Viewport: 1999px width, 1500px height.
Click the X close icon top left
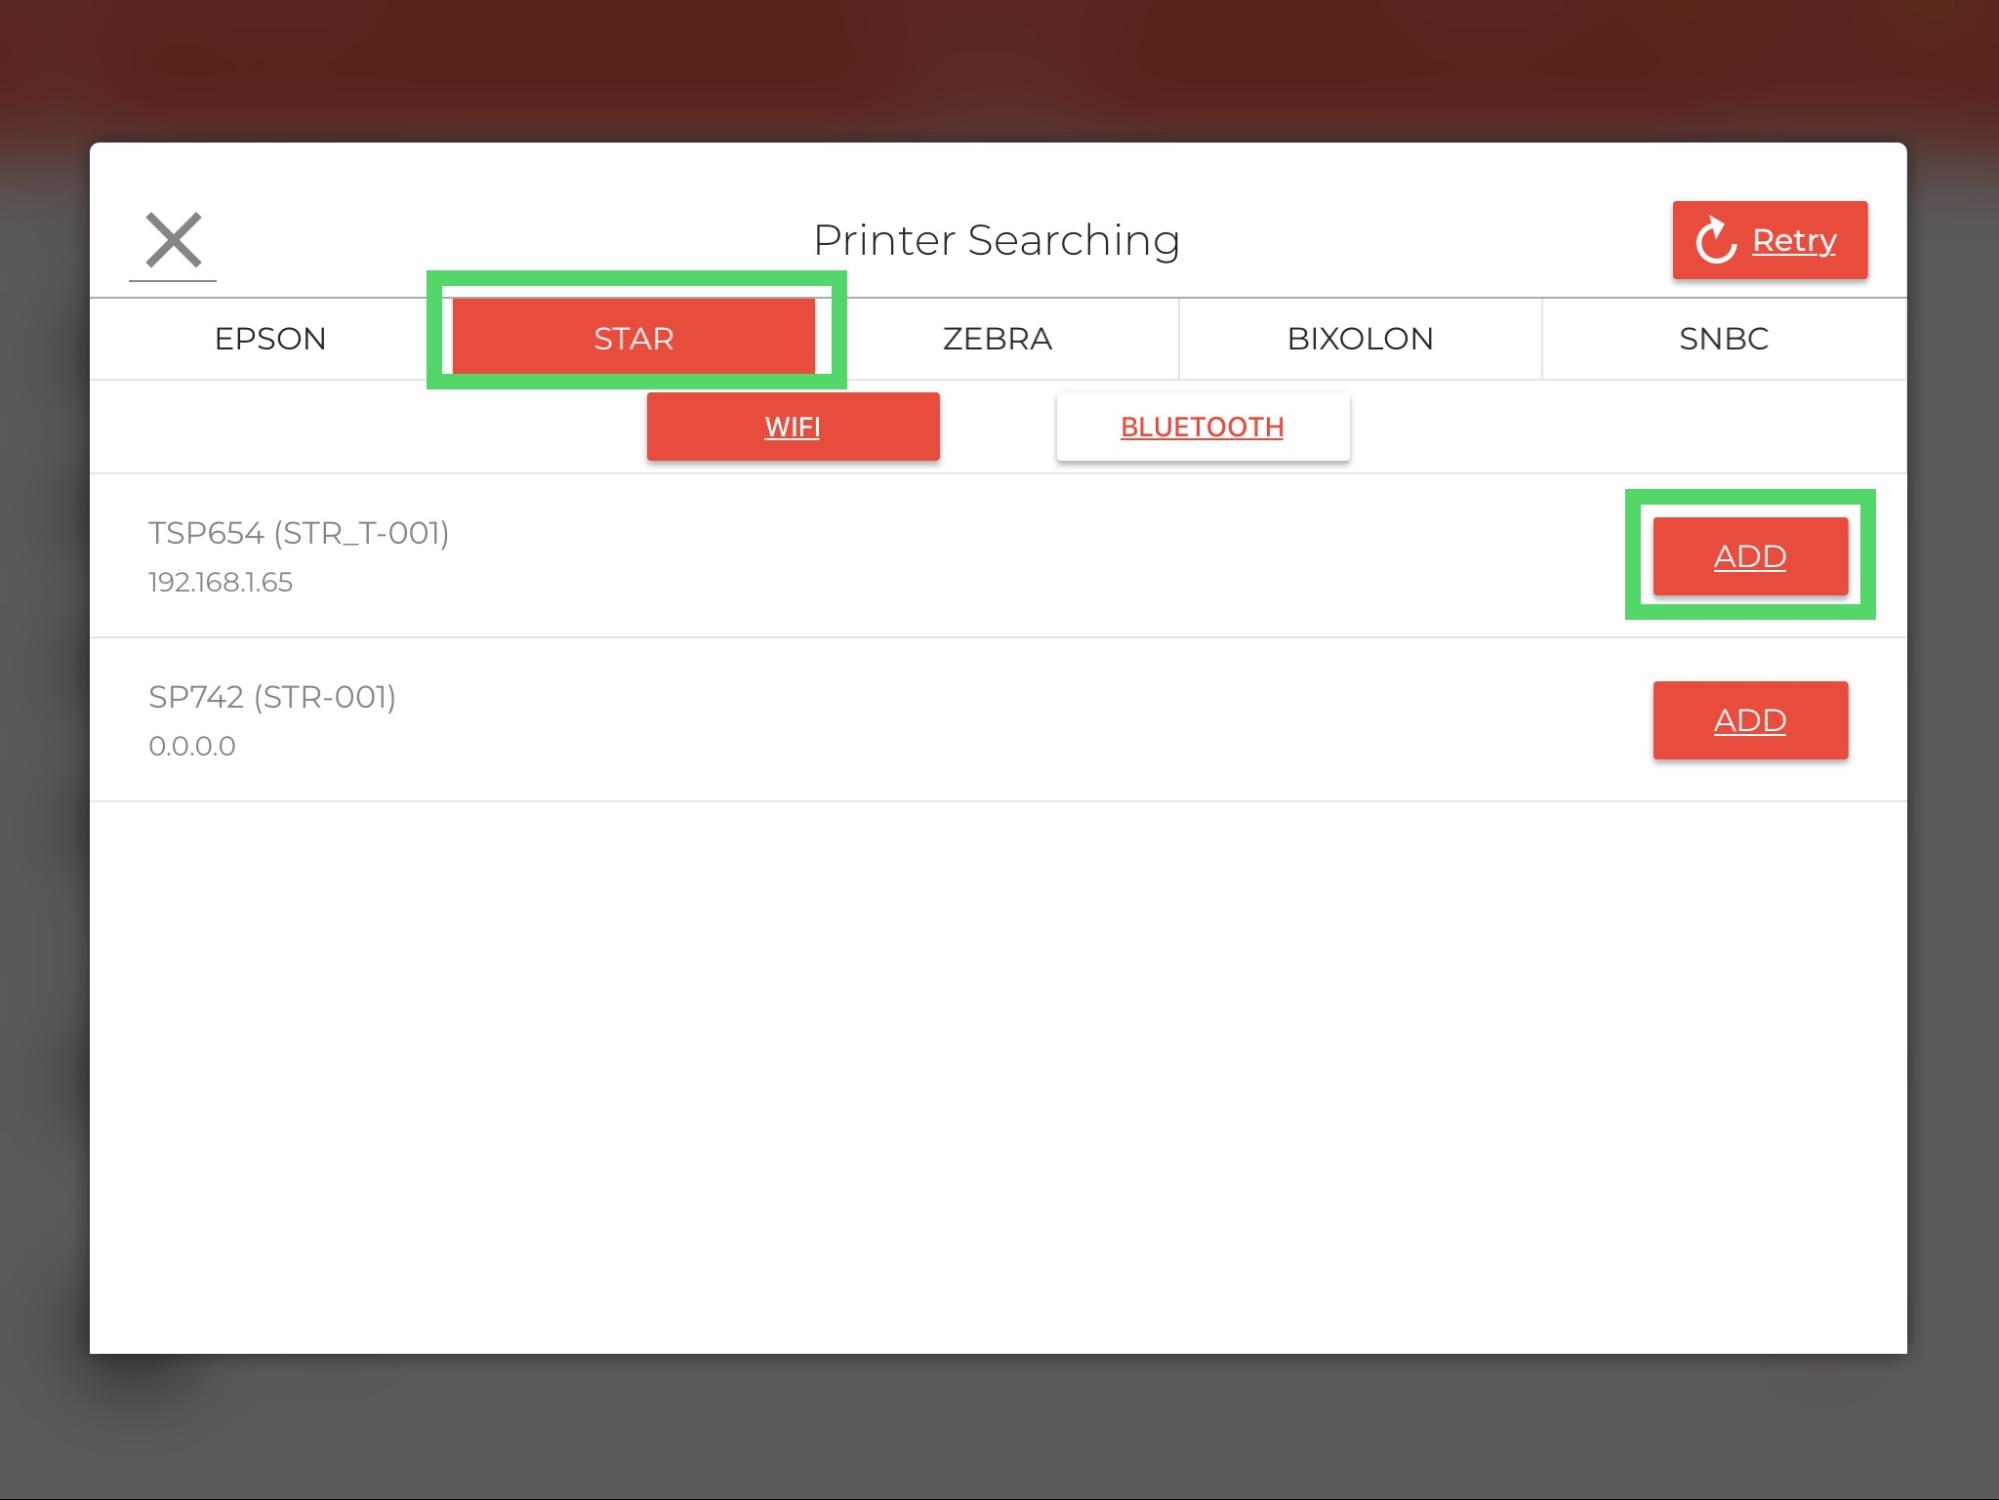172,238
